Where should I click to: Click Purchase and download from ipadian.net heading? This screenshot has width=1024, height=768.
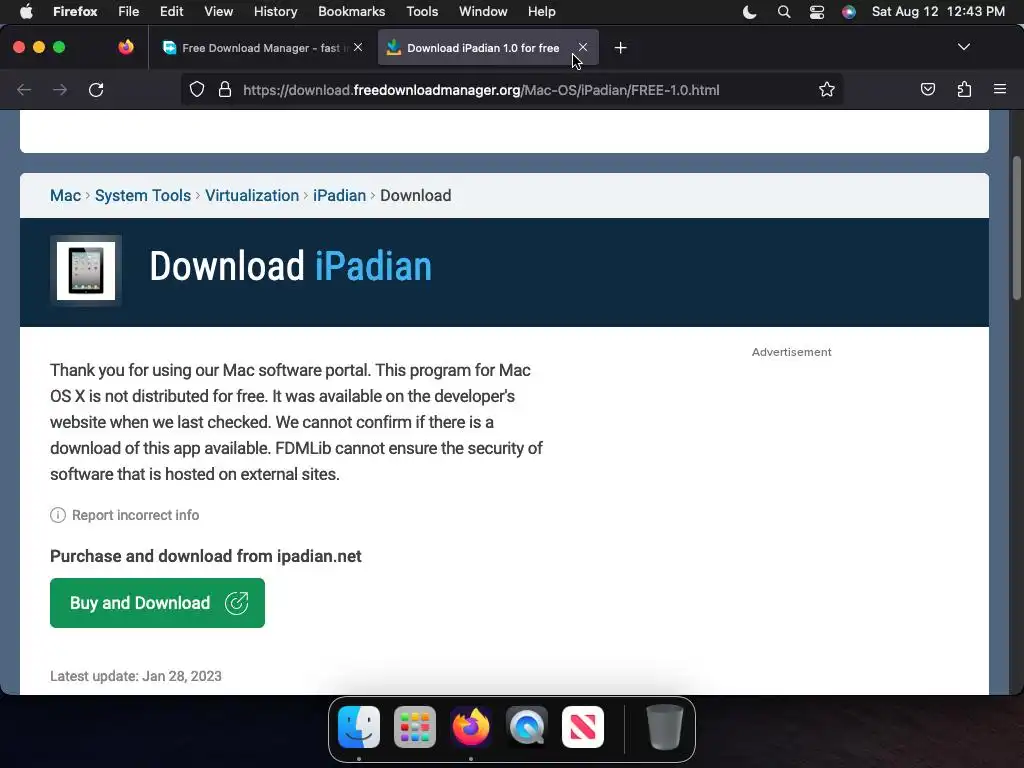pos(206,556)
